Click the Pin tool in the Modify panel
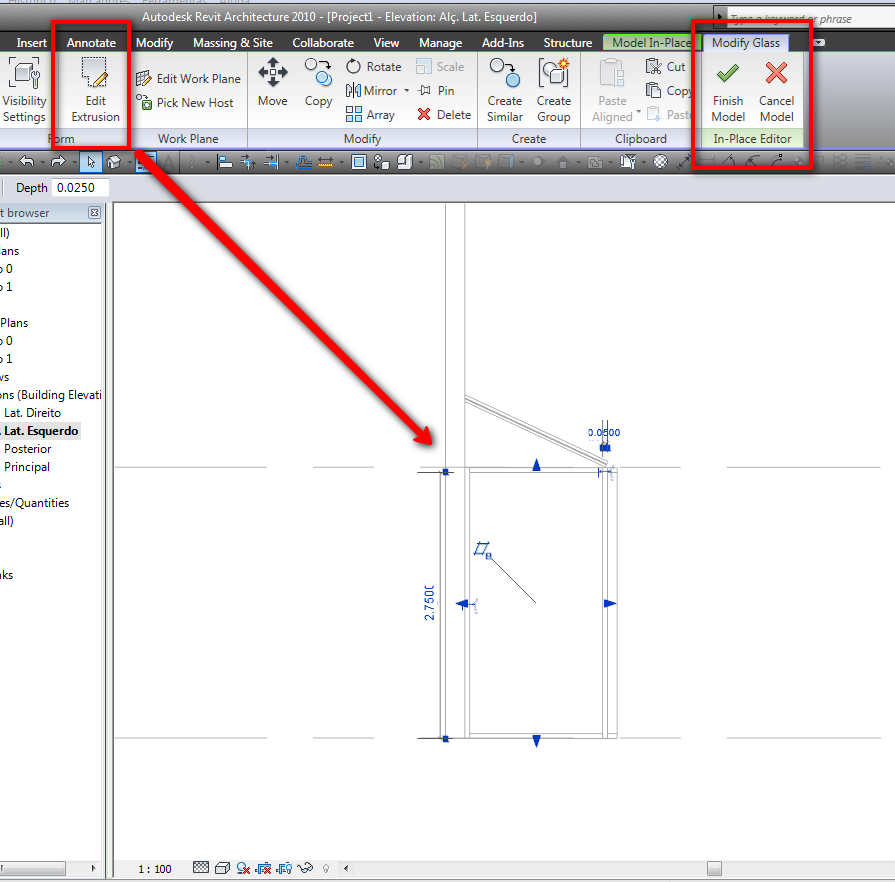The width and height of the screenshot is (895, 882). coord(436,91)
